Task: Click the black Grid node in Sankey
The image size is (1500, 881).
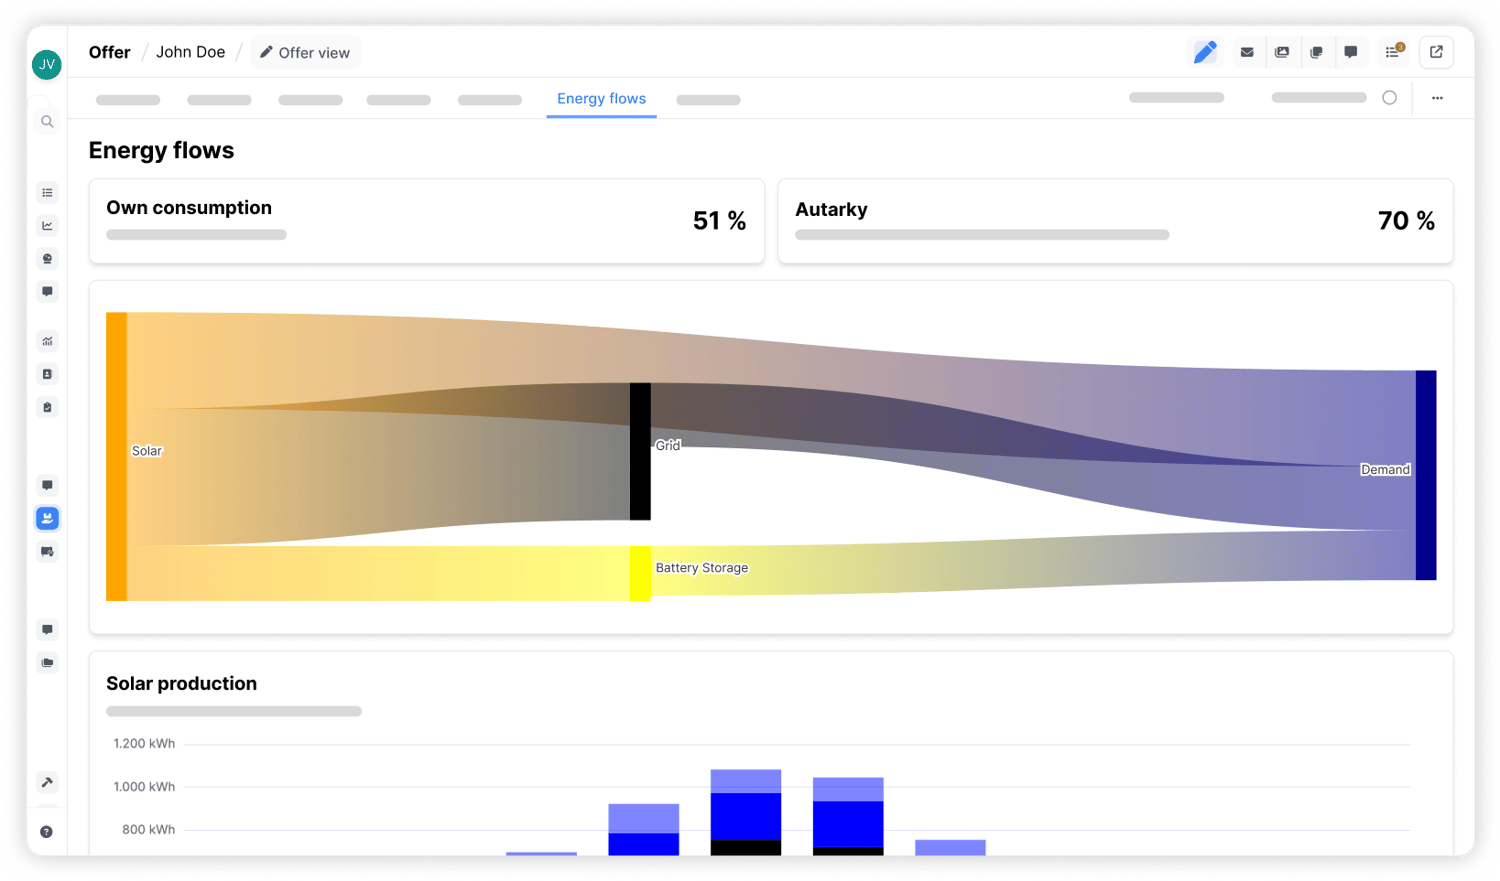Action: point(640,451)
